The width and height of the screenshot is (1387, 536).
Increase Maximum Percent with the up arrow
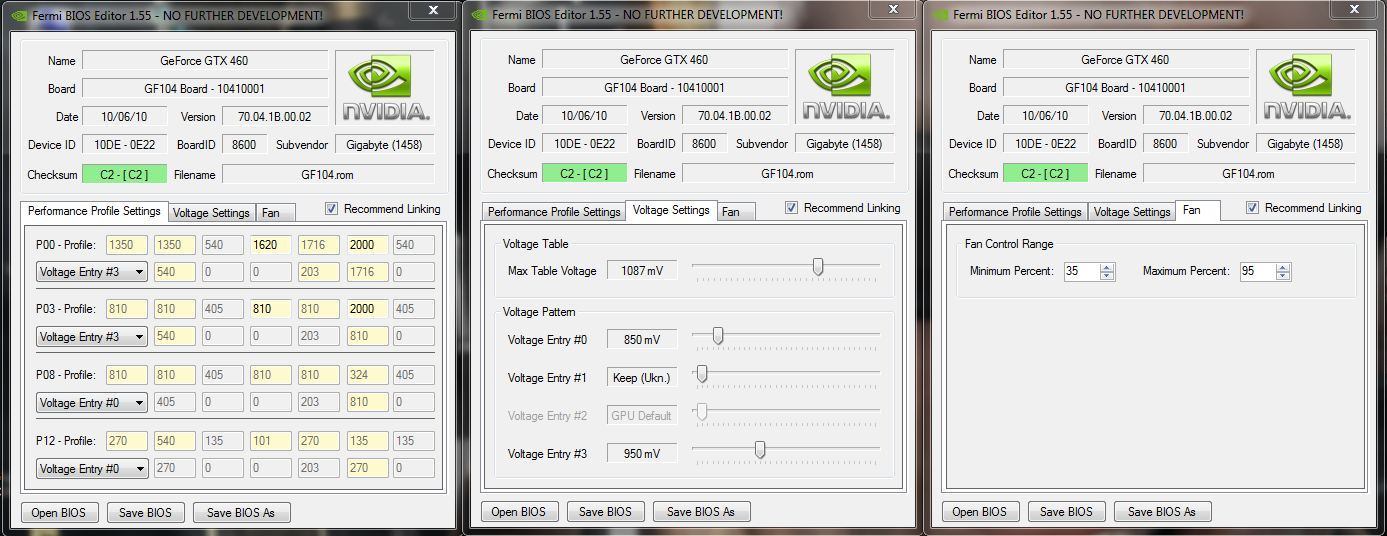(x=1283, y=268)
